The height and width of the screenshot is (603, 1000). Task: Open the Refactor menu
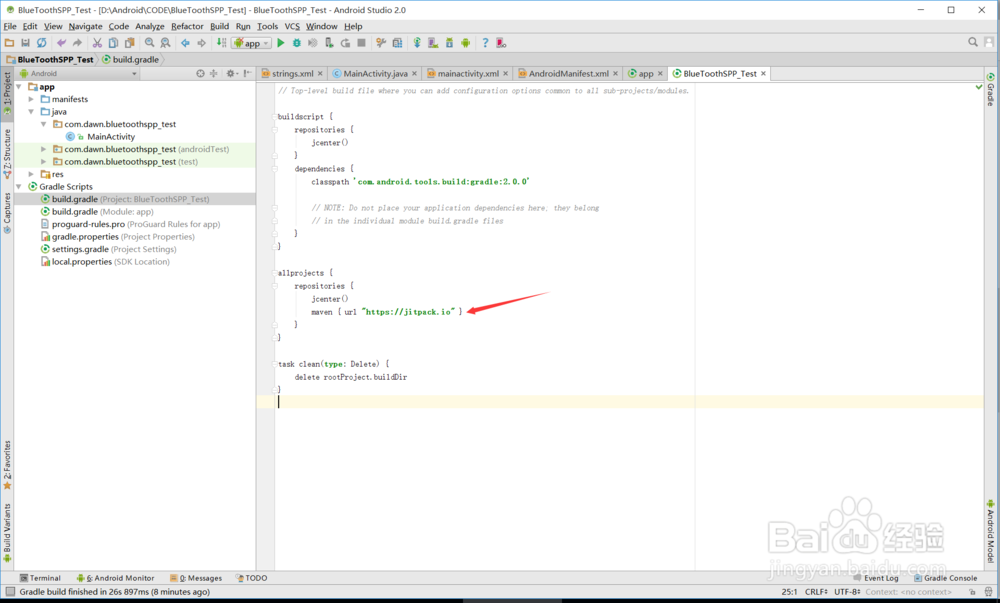[x=187, y=26]
